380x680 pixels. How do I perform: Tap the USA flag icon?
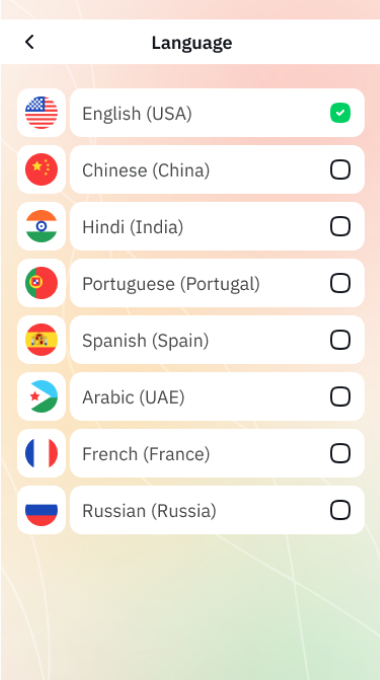[x=41, y=113]
